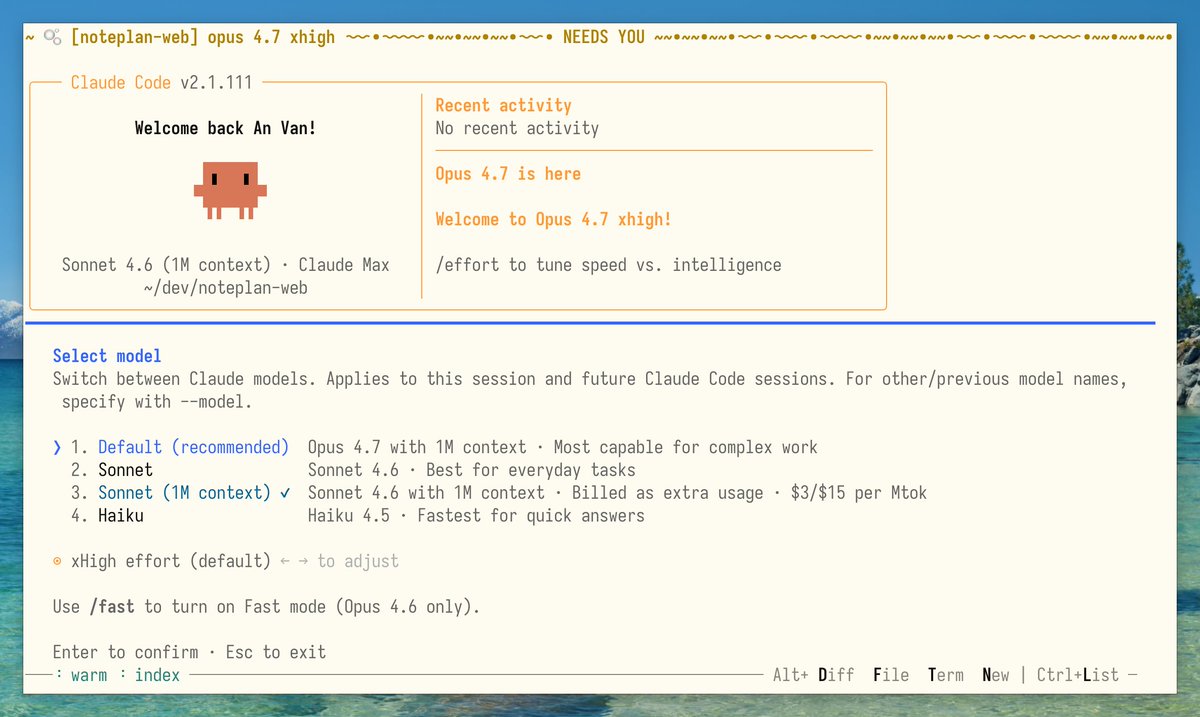Open Diff view in bottom status bar
The image size is (1200, 717).
836,675
